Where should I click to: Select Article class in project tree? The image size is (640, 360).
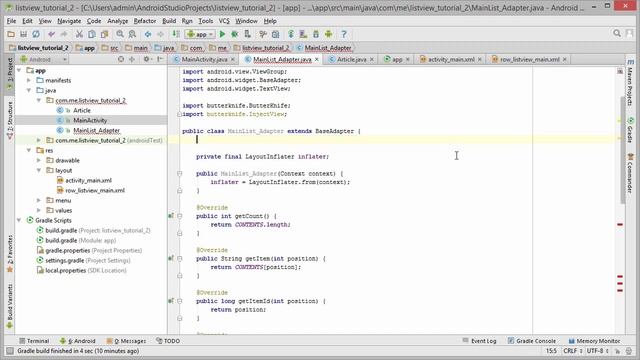(82, 110)
